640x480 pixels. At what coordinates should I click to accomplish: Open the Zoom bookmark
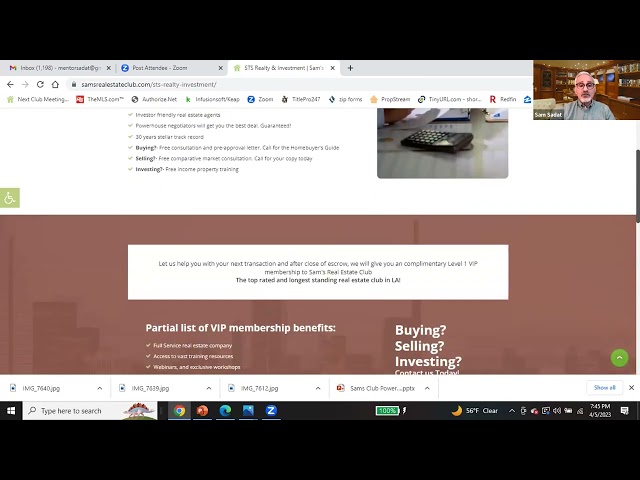(x=260, y=99)
